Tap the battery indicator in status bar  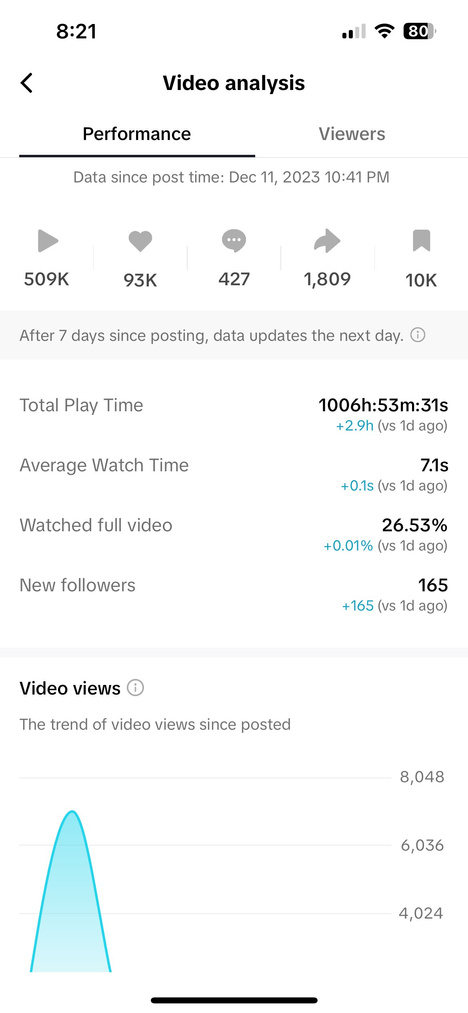(x=420, y=31)
